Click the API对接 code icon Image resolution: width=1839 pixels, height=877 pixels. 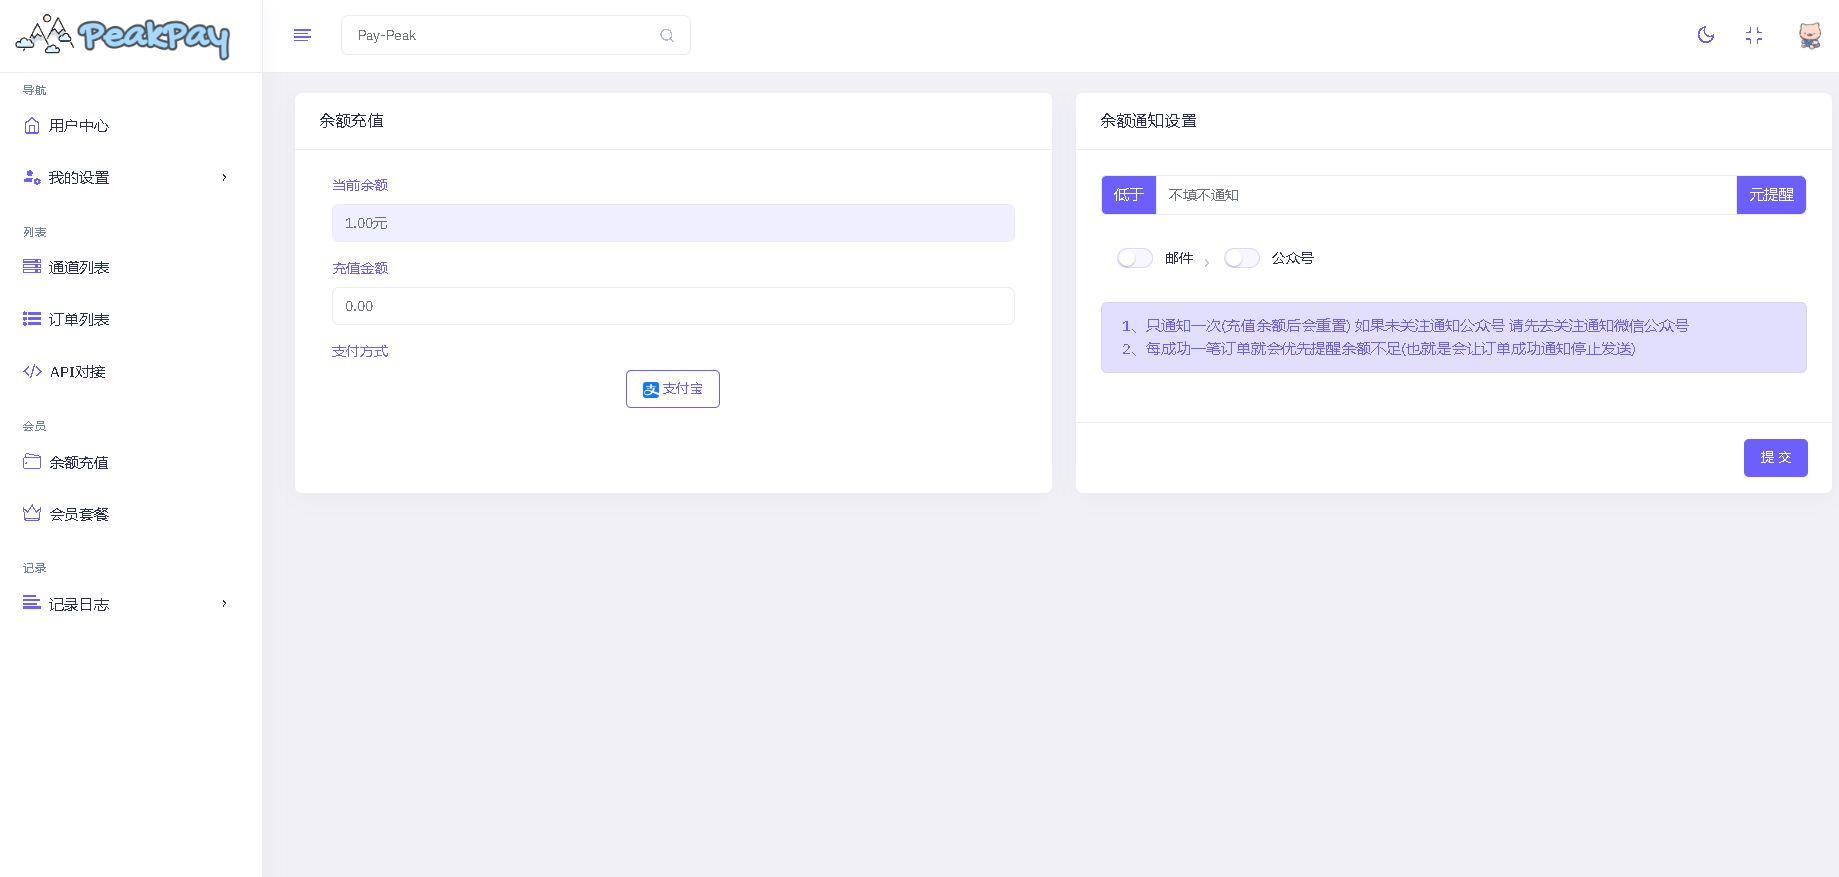(x=32, y=371)
